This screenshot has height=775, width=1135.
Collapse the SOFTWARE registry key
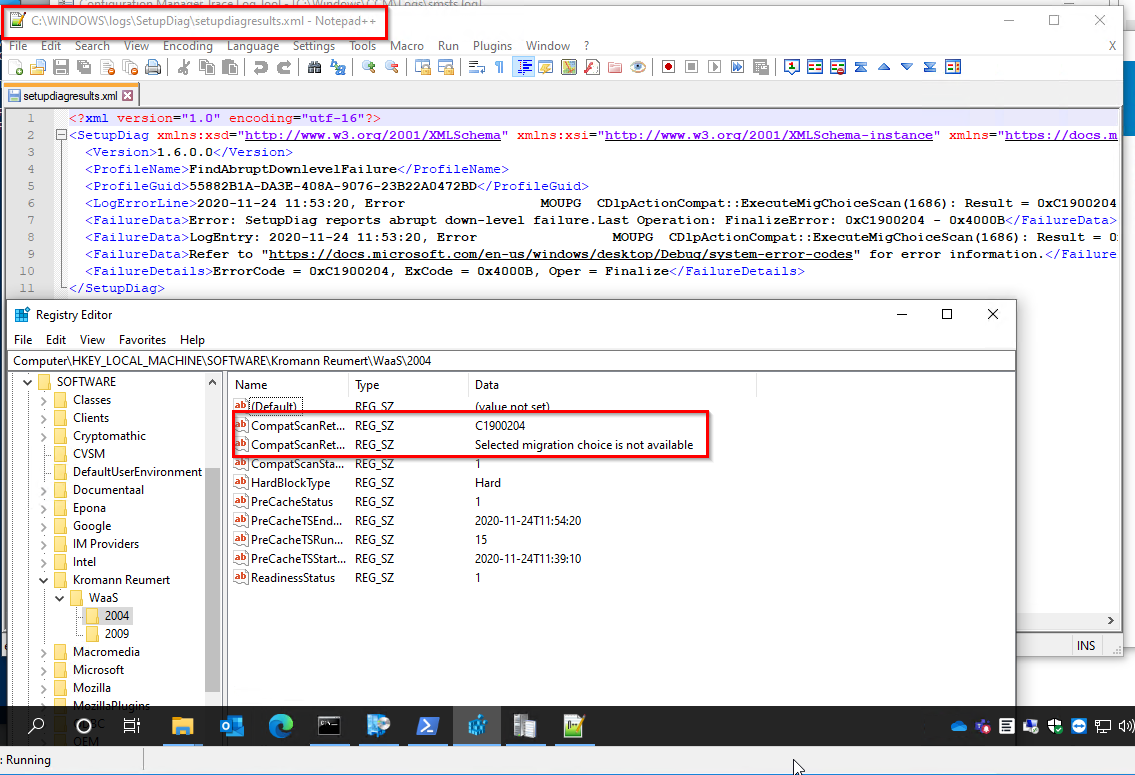click(x=28, y=382)
